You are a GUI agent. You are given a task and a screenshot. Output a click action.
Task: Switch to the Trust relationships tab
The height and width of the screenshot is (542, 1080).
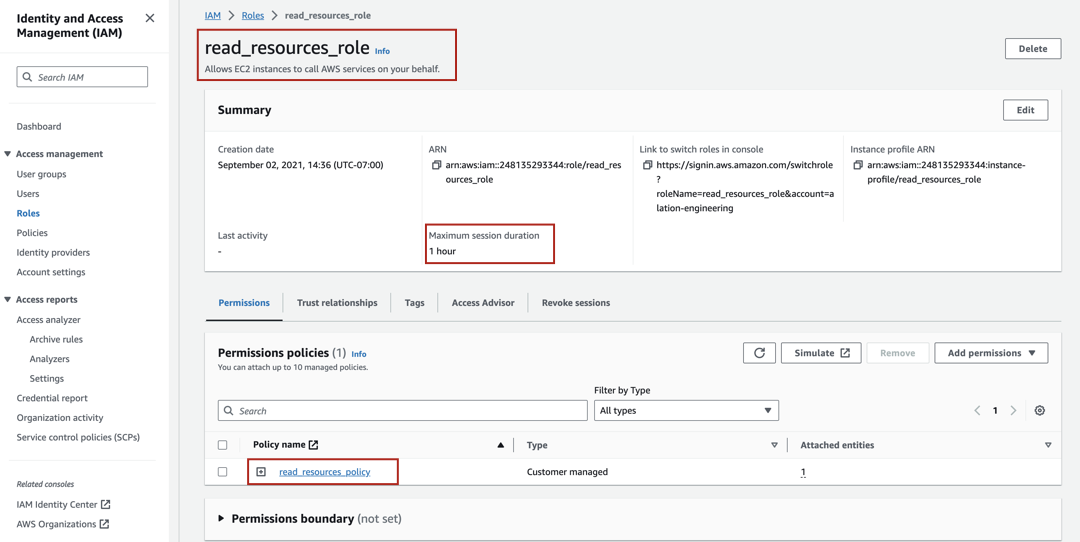tap(337, 302)
